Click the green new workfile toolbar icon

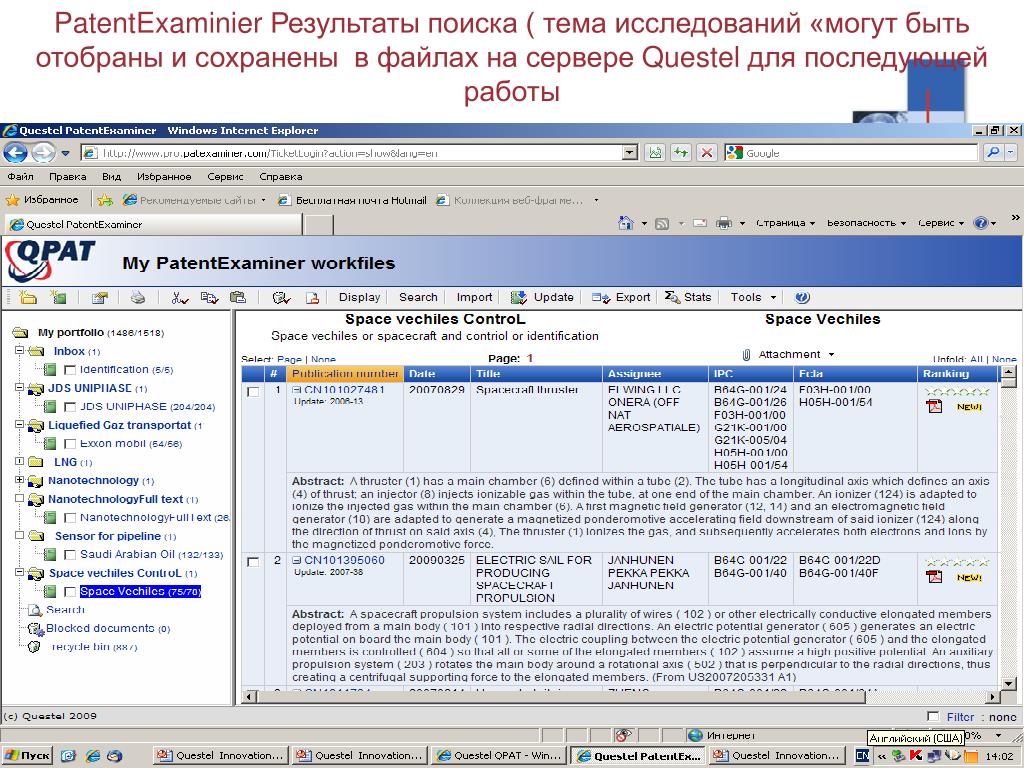59,297
